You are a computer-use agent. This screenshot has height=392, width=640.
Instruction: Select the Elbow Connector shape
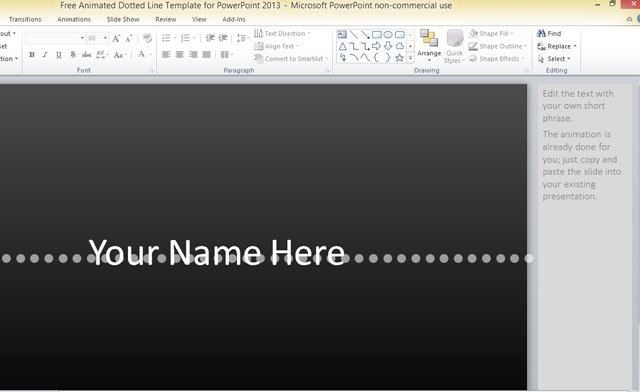(354, 46)
